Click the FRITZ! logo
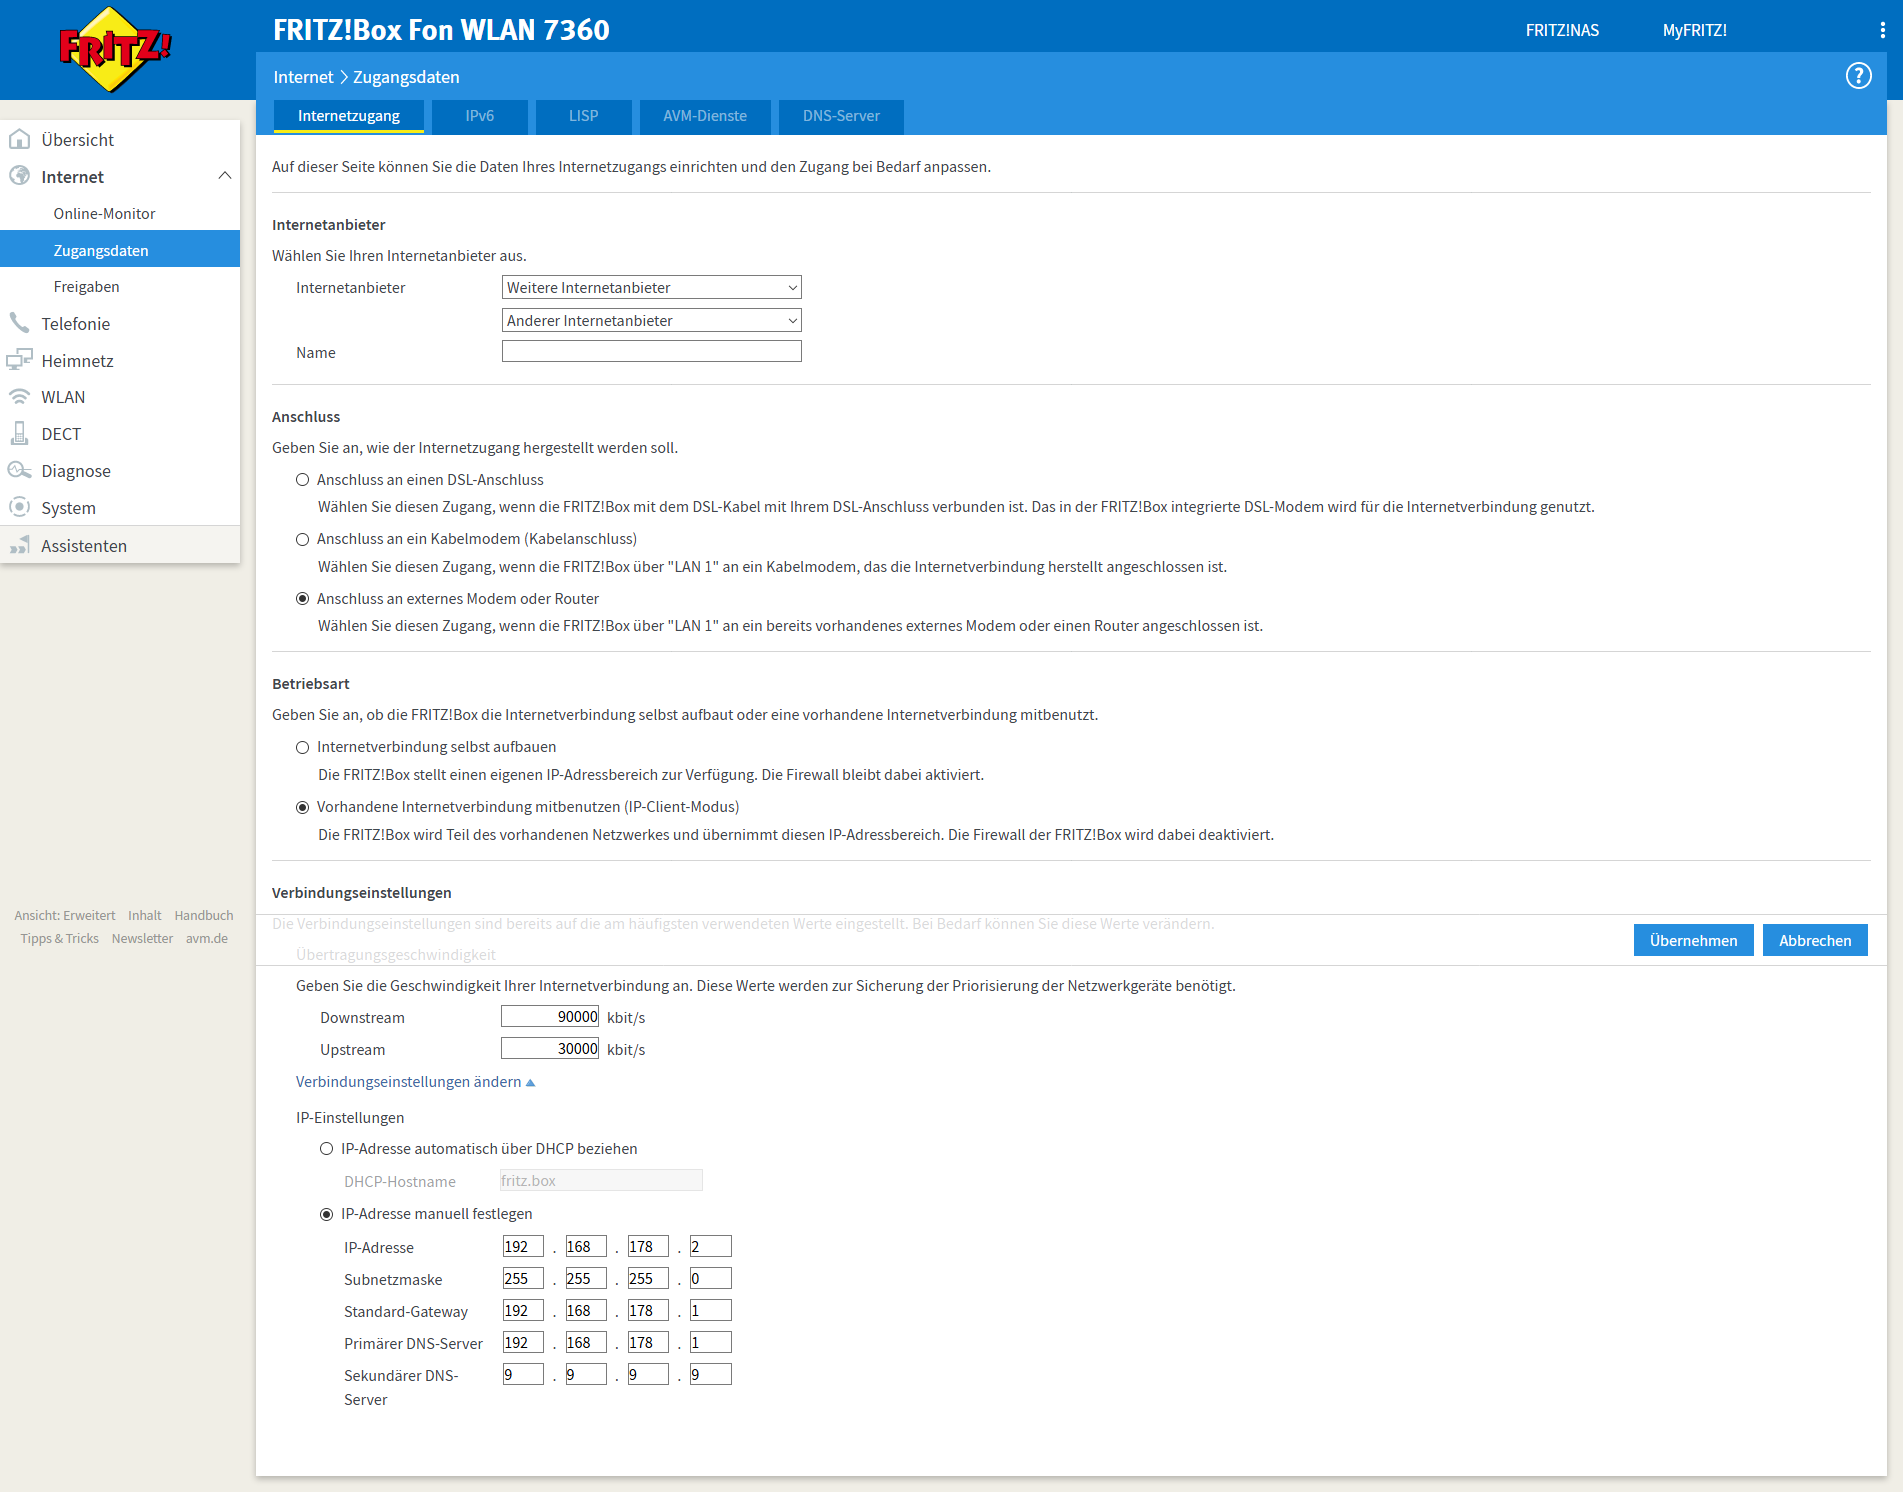This screenshot has height=1492, width=1903. [115, 49]
